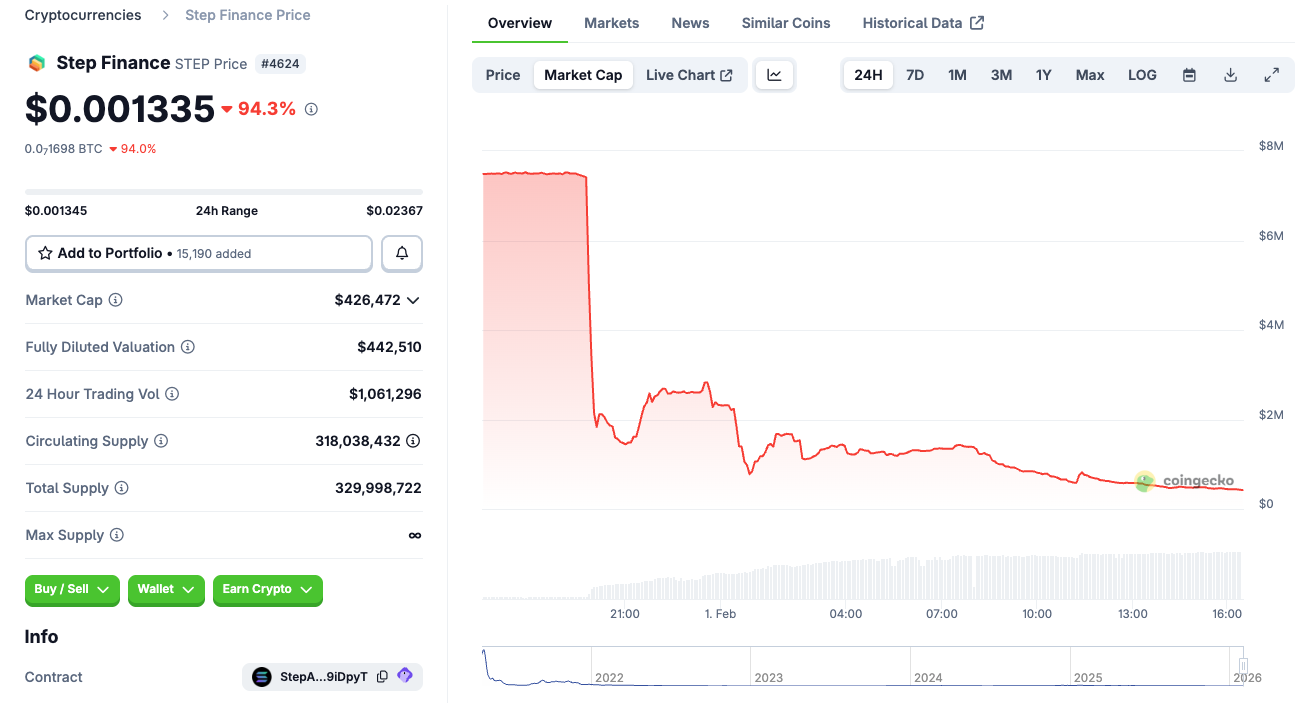Expand the Market Cap chevron
Image resolution: width=1305 pixels, height=703 pixels.
[414, 299]
